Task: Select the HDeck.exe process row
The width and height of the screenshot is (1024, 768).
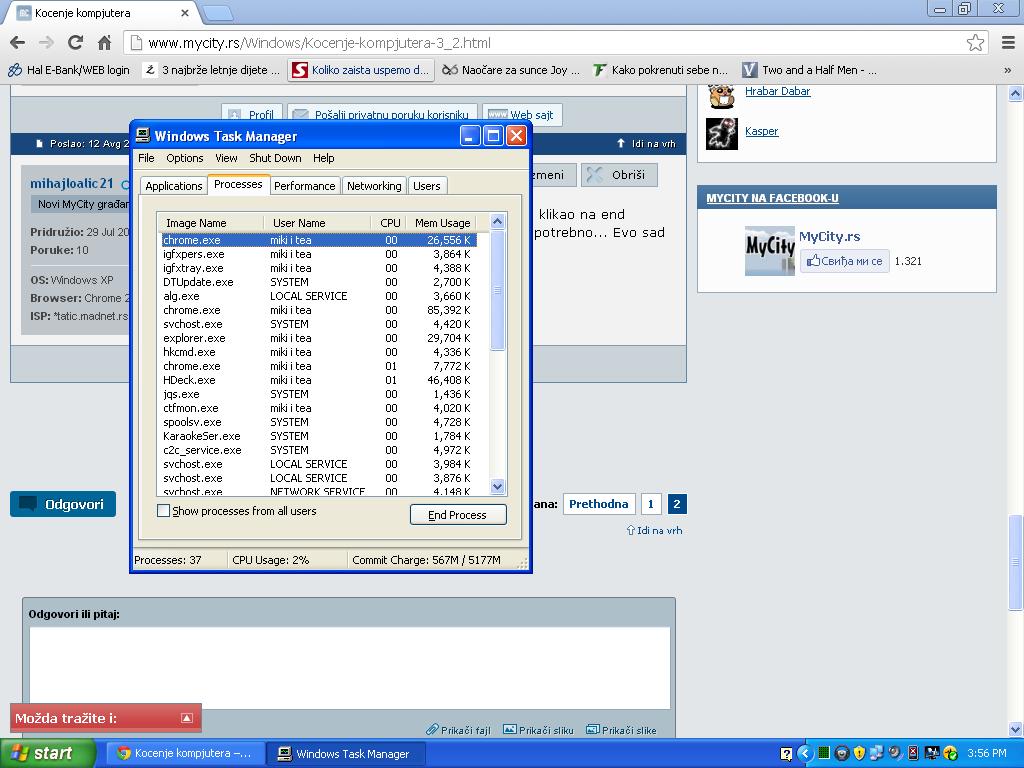Action: click(319, 380)
